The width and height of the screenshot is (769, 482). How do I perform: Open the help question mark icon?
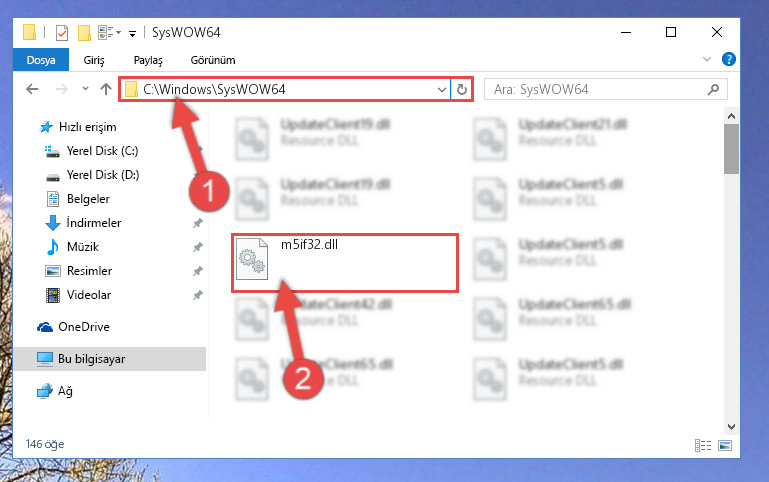728,59
